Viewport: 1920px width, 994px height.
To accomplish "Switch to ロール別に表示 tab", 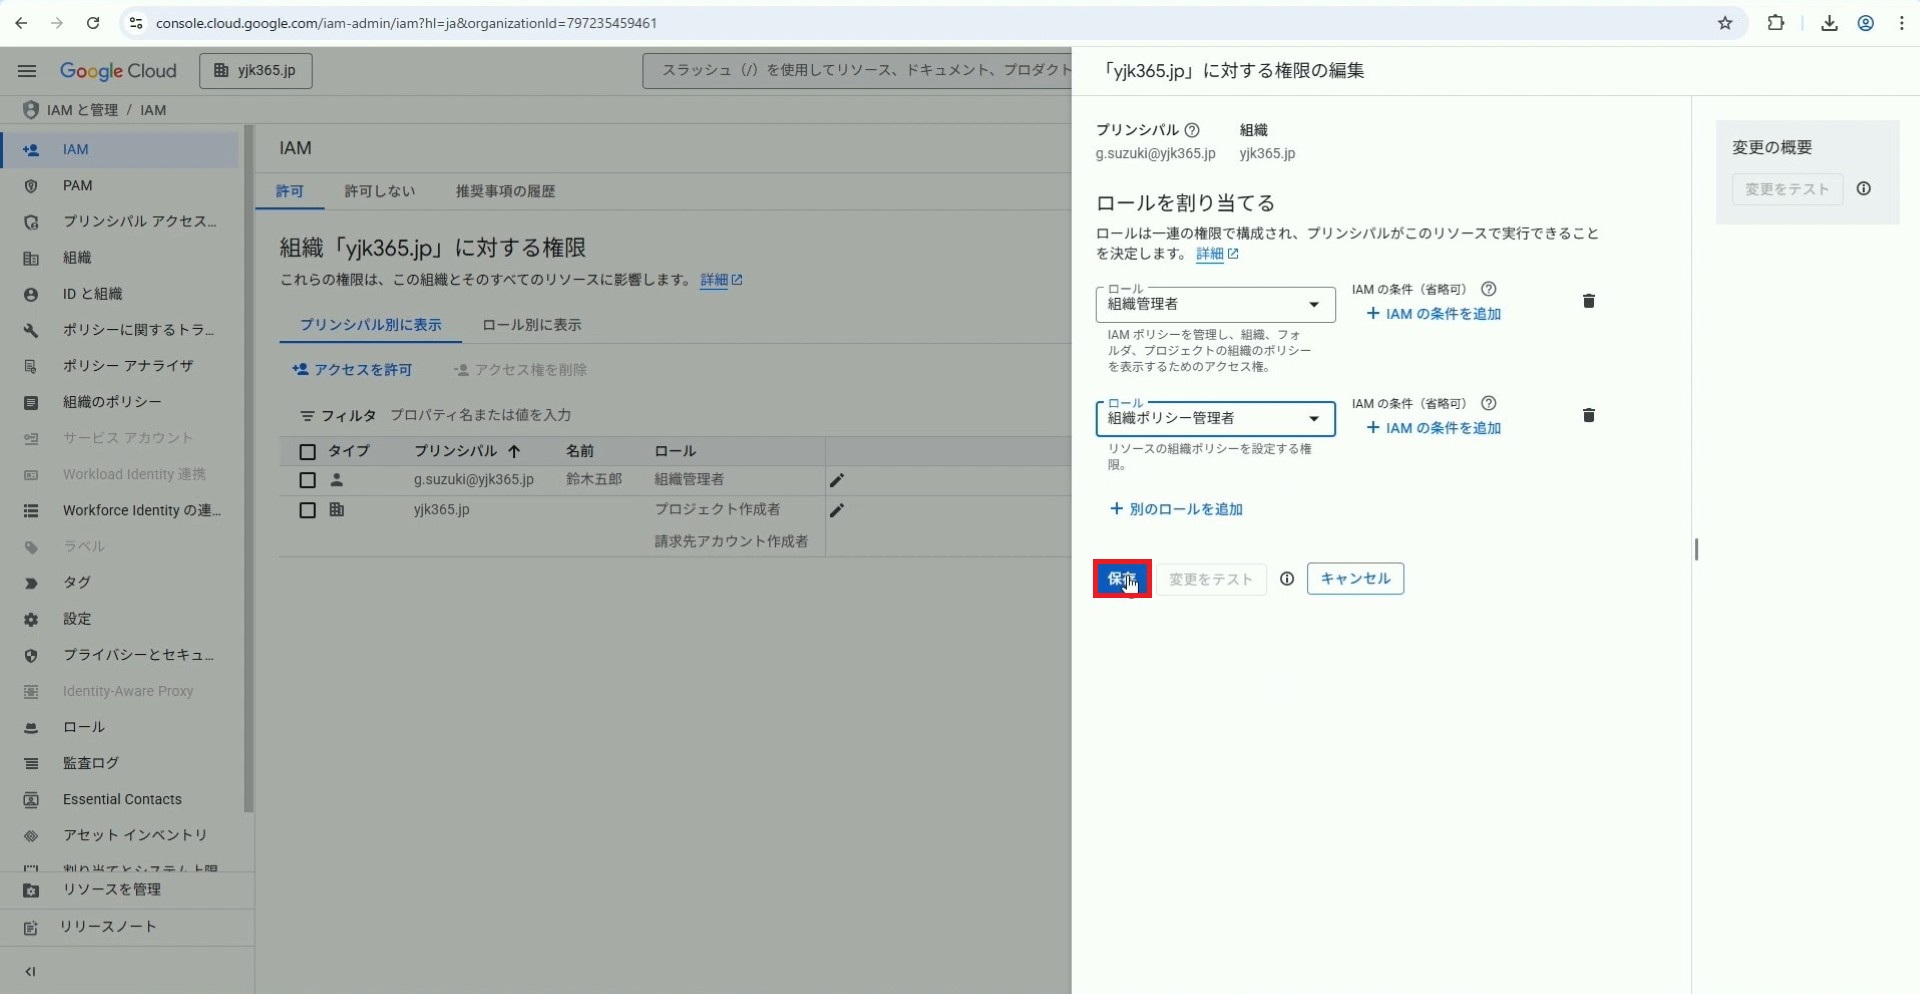I will [x=531, y=325].
